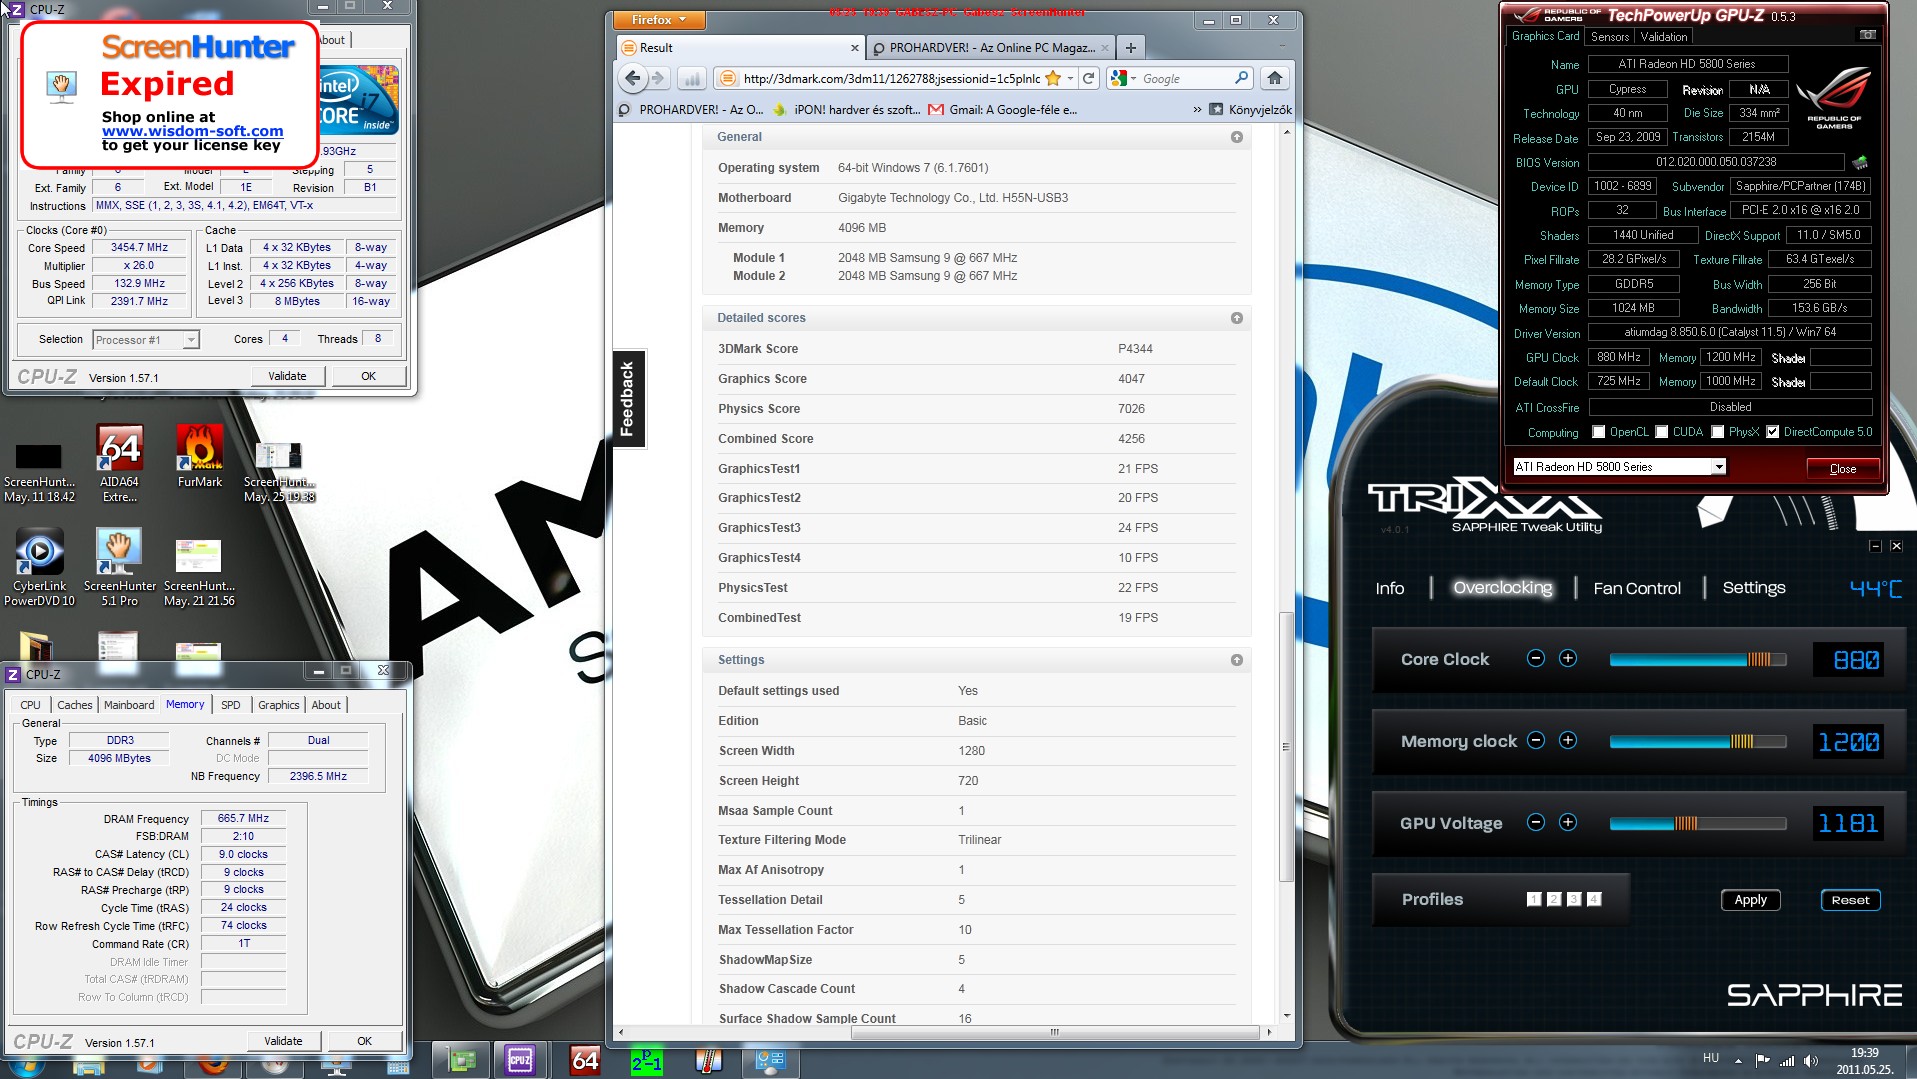Open Firefox home page icon

point(1274,78)
